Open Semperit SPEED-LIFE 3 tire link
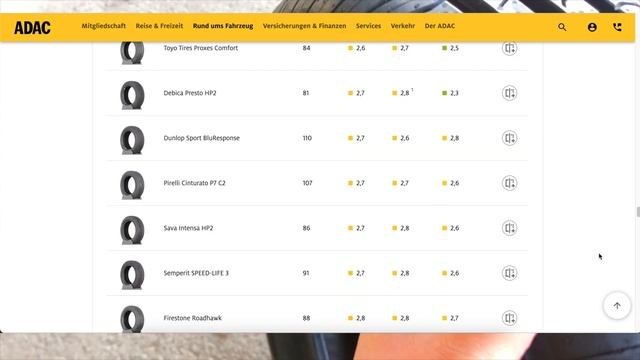Screen dimensions: 640x360 (196, 273)
